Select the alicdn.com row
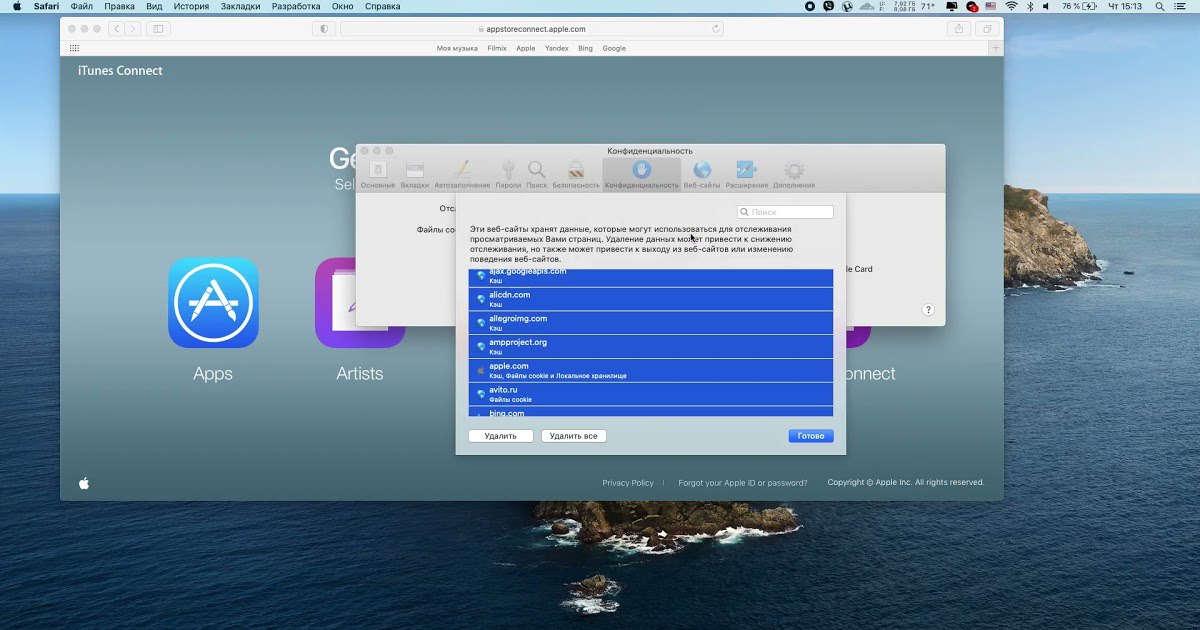Screen dimensions: 1200x630 [x=651, y=298]
